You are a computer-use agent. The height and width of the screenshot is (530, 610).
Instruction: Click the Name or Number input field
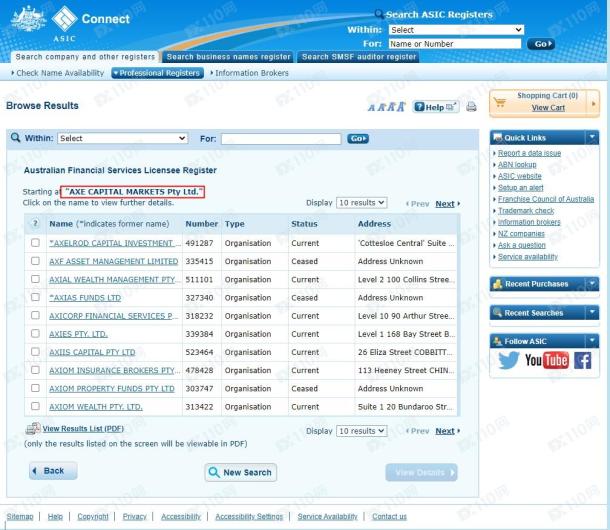(455, 44)
